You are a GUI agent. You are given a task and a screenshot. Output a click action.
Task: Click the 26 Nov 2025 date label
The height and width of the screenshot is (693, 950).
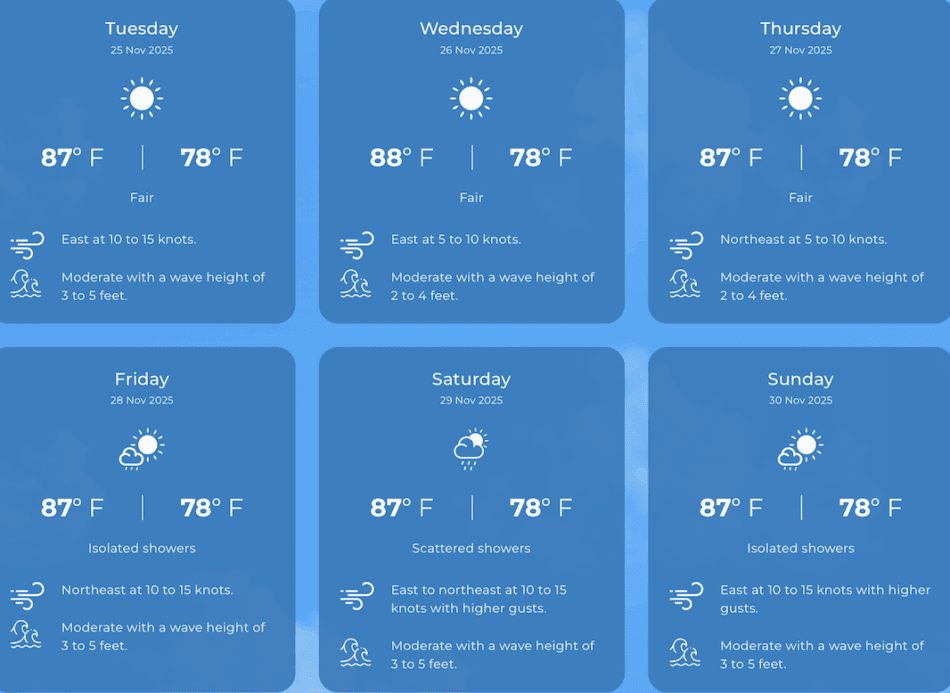point(471,50)
